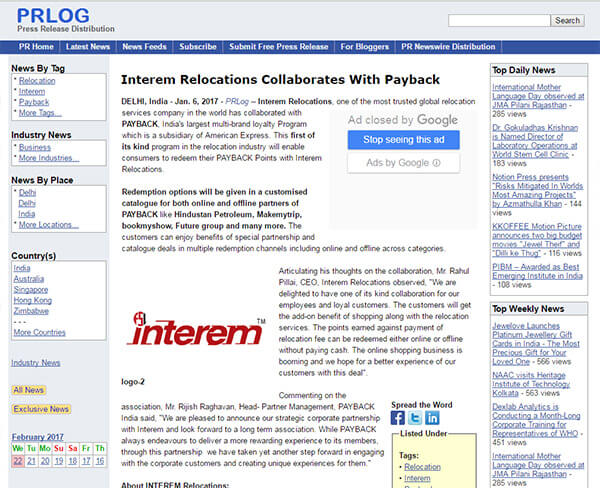The image size is (600, 488).
Task: Open News Feeds menu item
Action: (x=144, y=47)
